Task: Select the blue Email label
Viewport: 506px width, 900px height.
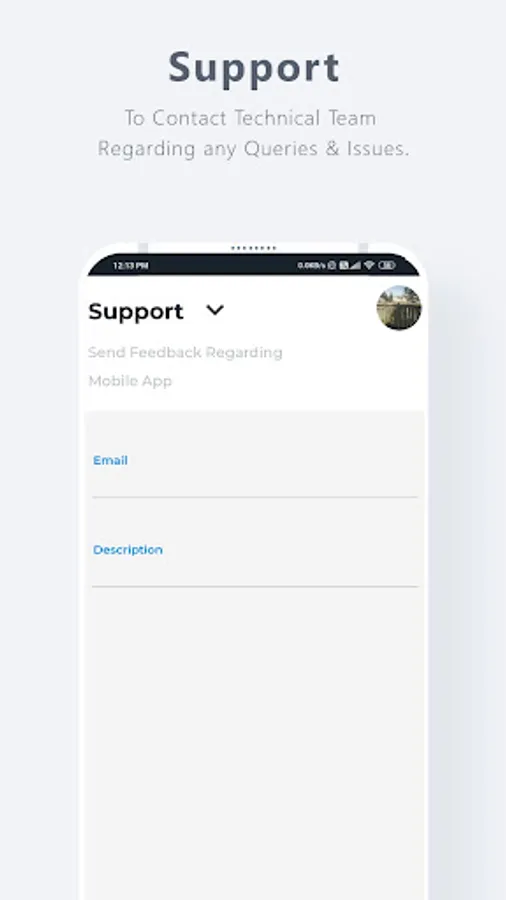Action: point(110,460)
